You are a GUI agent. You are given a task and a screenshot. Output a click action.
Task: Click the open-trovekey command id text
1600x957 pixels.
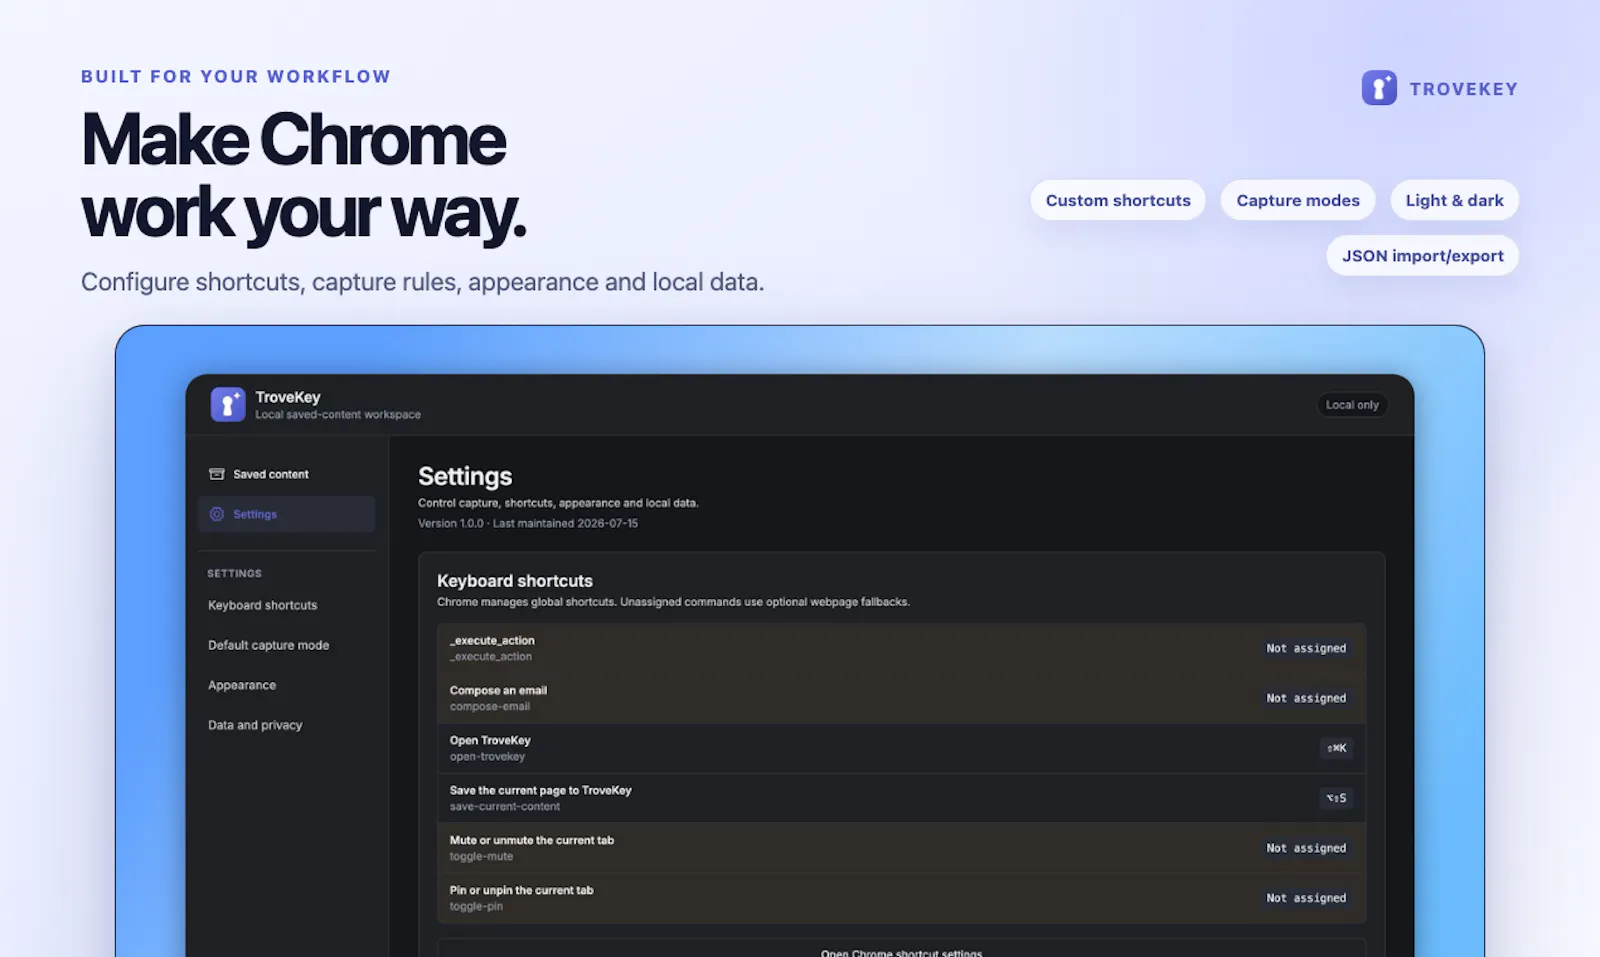point(487,756)
